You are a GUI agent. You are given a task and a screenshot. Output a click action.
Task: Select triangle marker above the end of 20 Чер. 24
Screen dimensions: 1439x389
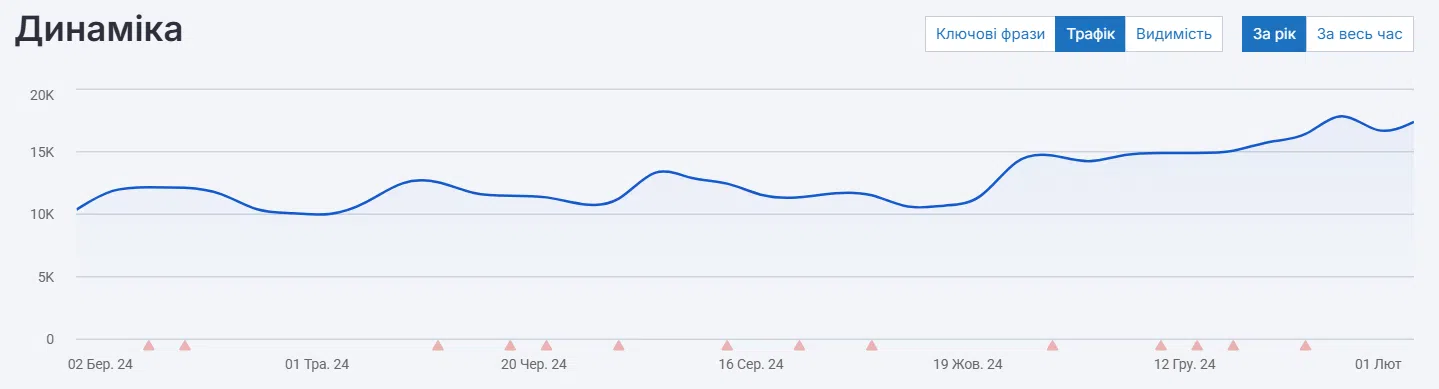546,345
